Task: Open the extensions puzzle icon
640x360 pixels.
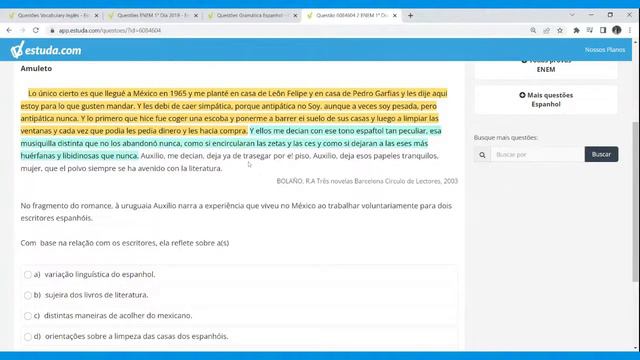Action: [576, 30]
